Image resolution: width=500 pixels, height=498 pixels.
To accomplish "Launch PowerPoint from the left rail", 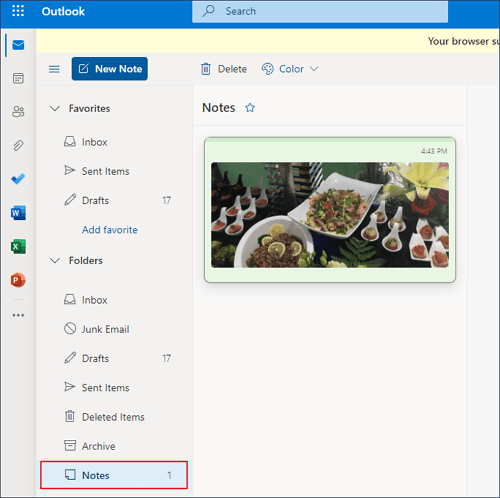I will tap(18, 280).
